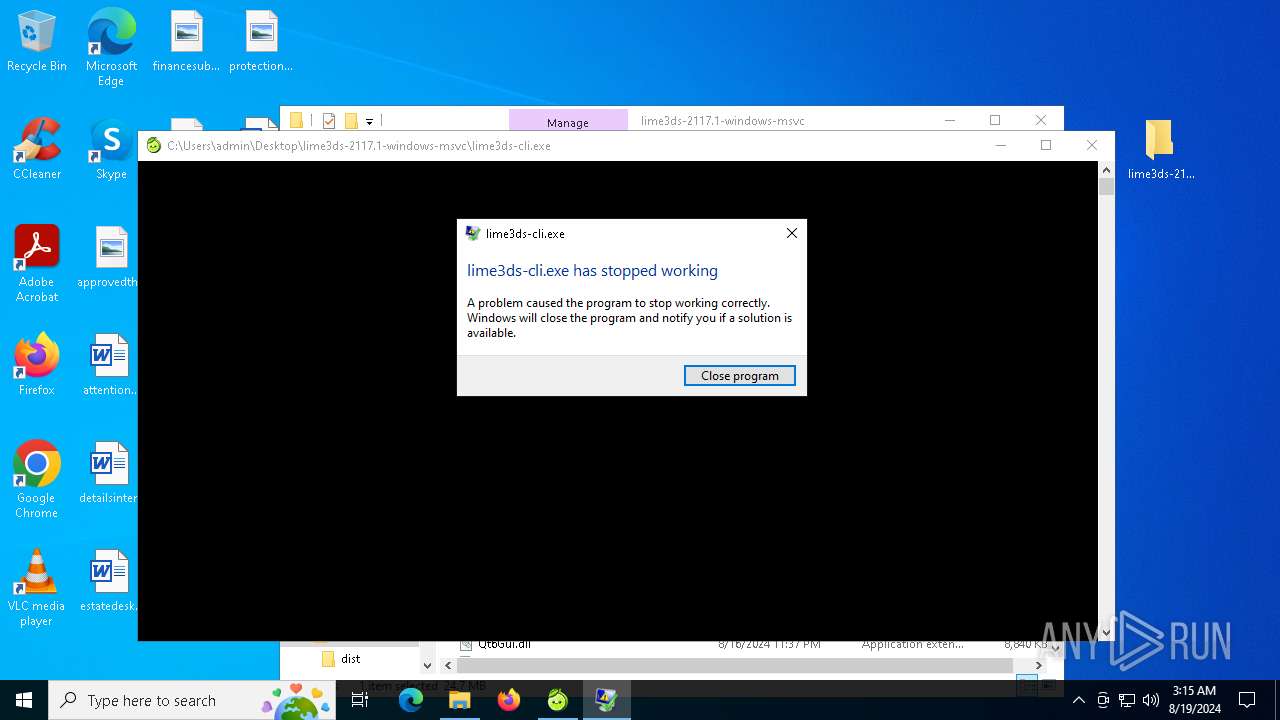The width and height of the screenshot is (1280, 720).
Task: Open the clock showing 3:15 AM
Action: click(x=1195, y=700)
